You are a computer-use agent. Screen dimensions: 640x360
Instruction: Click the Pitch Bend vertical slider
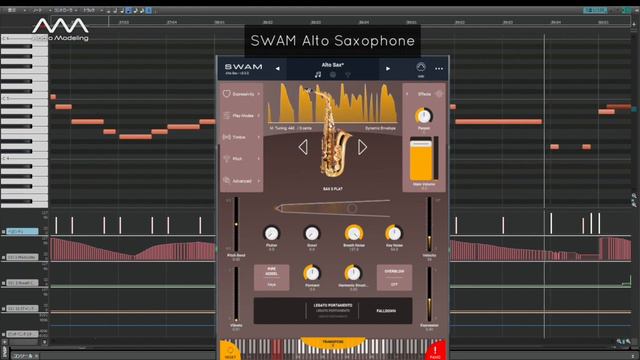pyautogui.click(x=236, y=224)
